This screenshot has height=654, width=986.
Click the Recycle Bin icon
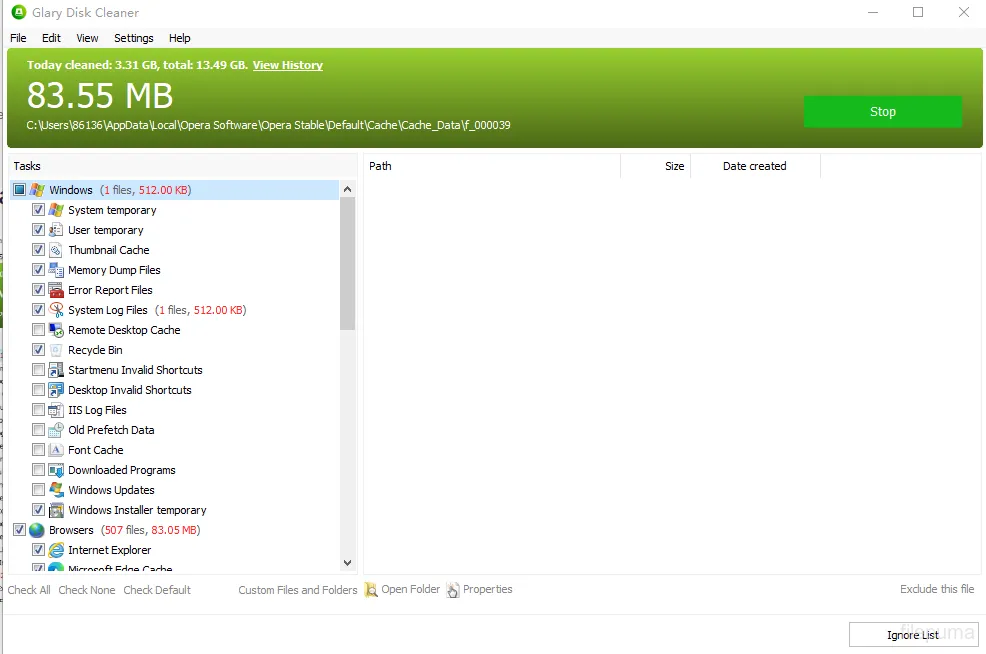tap(56, 350)
